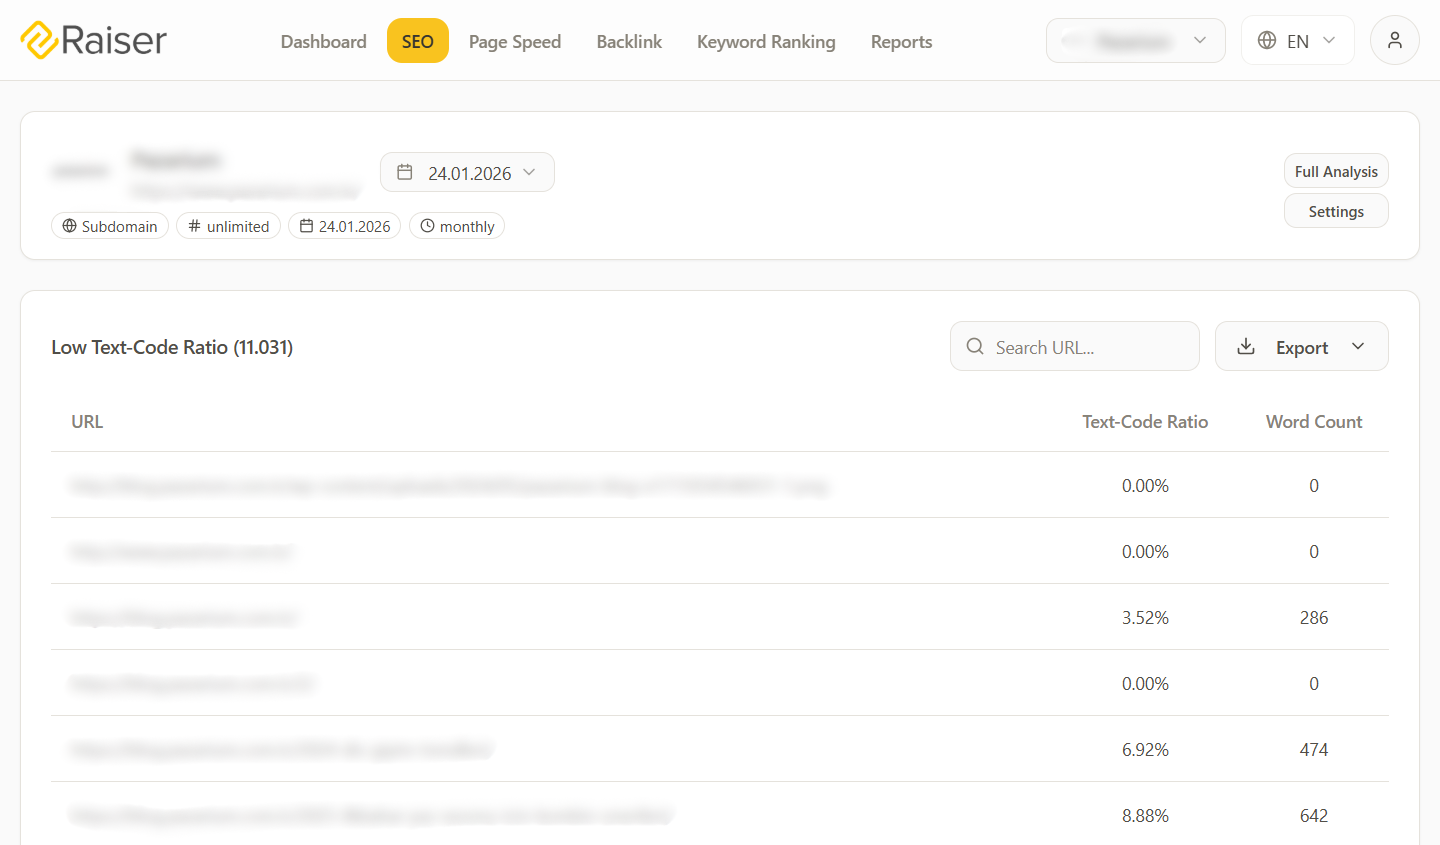This screenshot has width=1440, height=845.
Task: Click the Subdomain globe tag
Action: 110,226
